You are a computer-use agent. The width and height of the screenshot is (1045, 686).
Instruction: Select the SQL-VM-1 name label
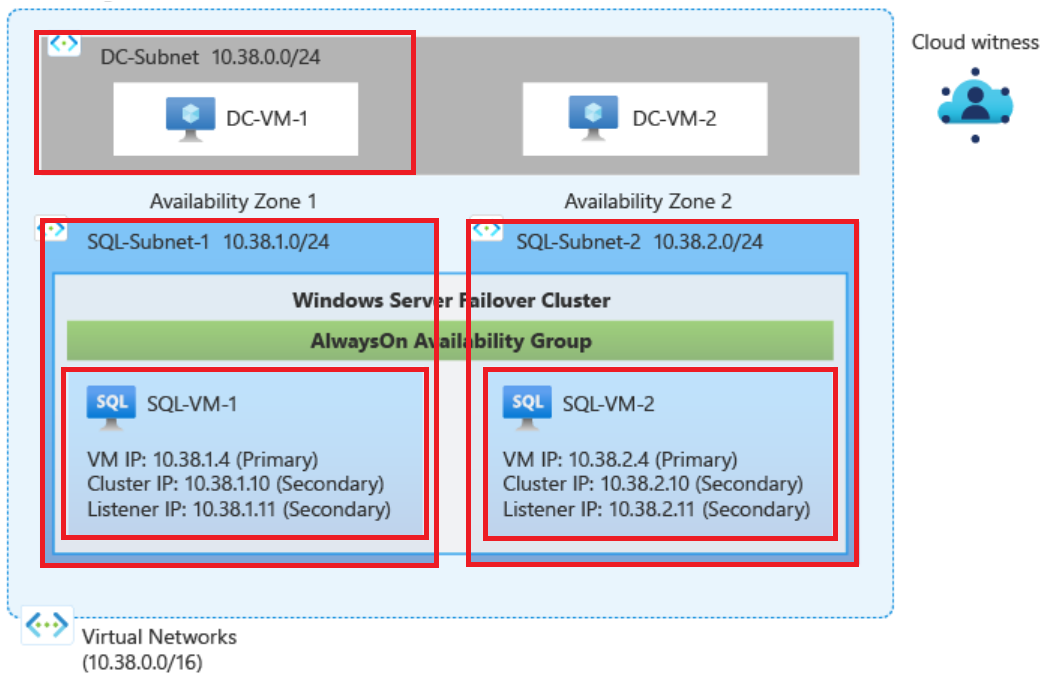coord(192,404)
